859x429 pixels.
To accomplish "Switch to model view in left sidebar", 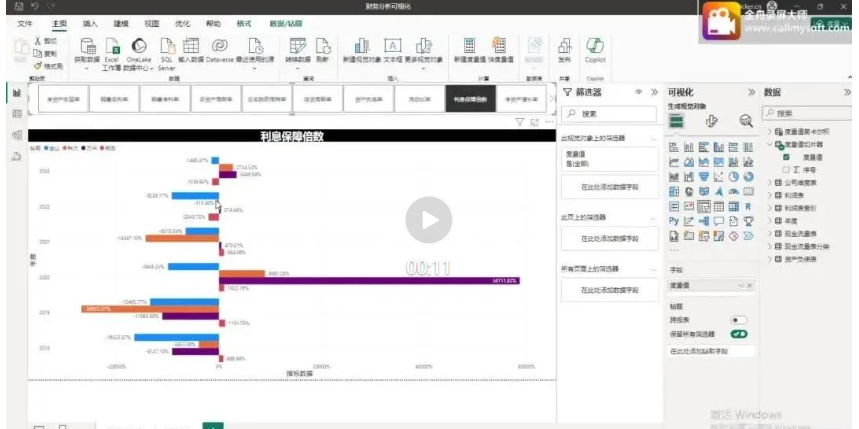I will 16,135.
